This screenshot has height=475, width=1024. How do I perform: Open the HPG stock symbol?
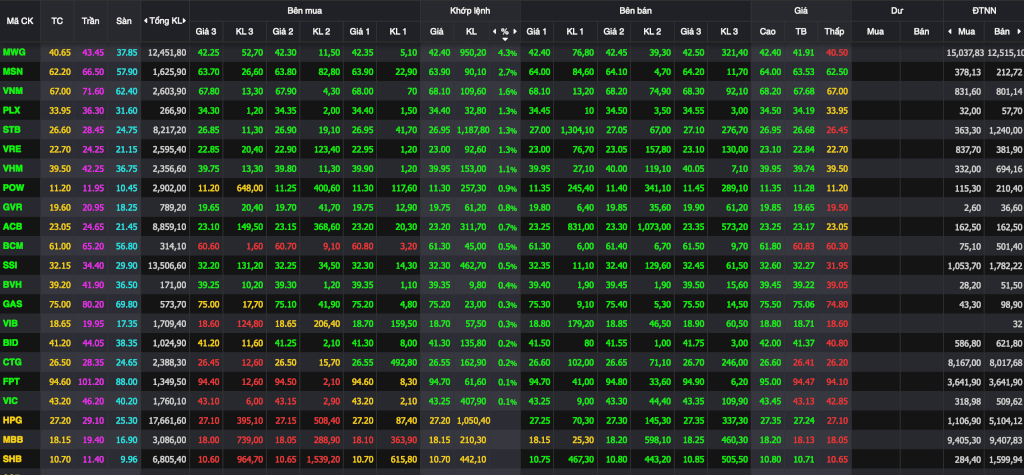click(12, 420)
